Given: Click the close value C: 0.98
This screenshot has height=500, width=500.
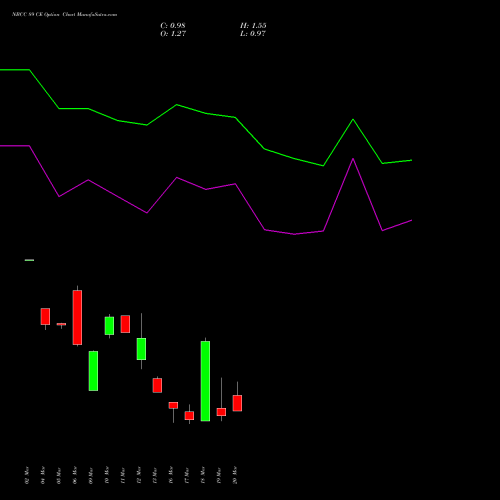Looking at the screenshot, I should tap(173, 26).
